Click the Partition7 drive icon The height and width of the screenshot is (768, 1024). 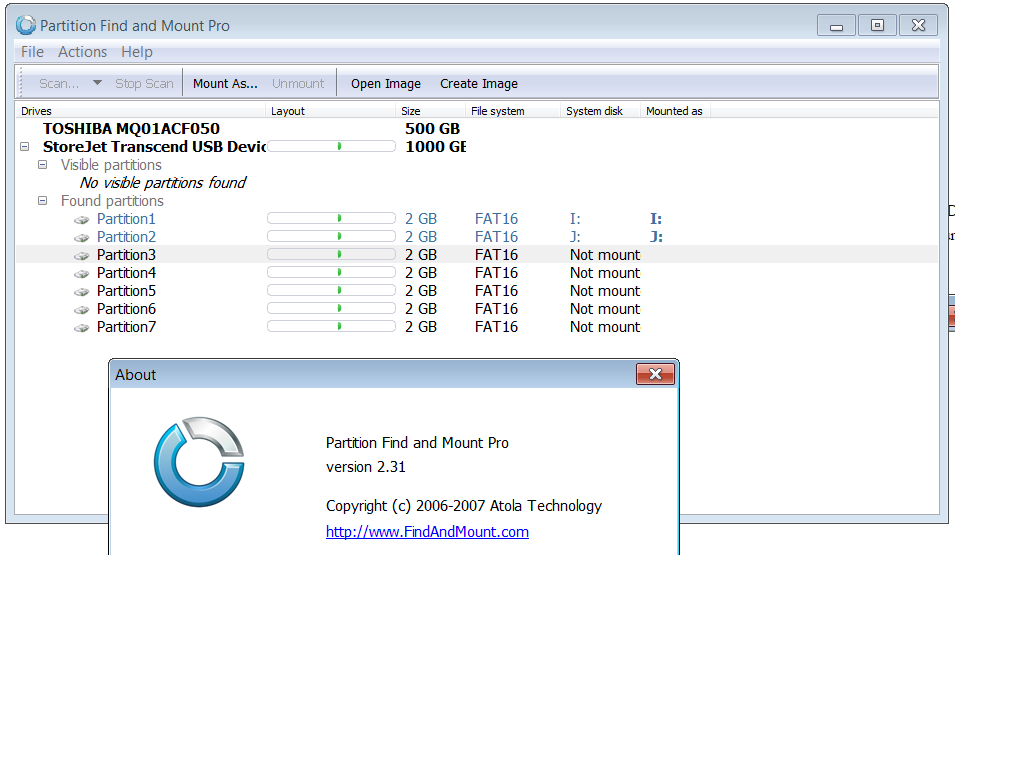click(x=82, y=328)
